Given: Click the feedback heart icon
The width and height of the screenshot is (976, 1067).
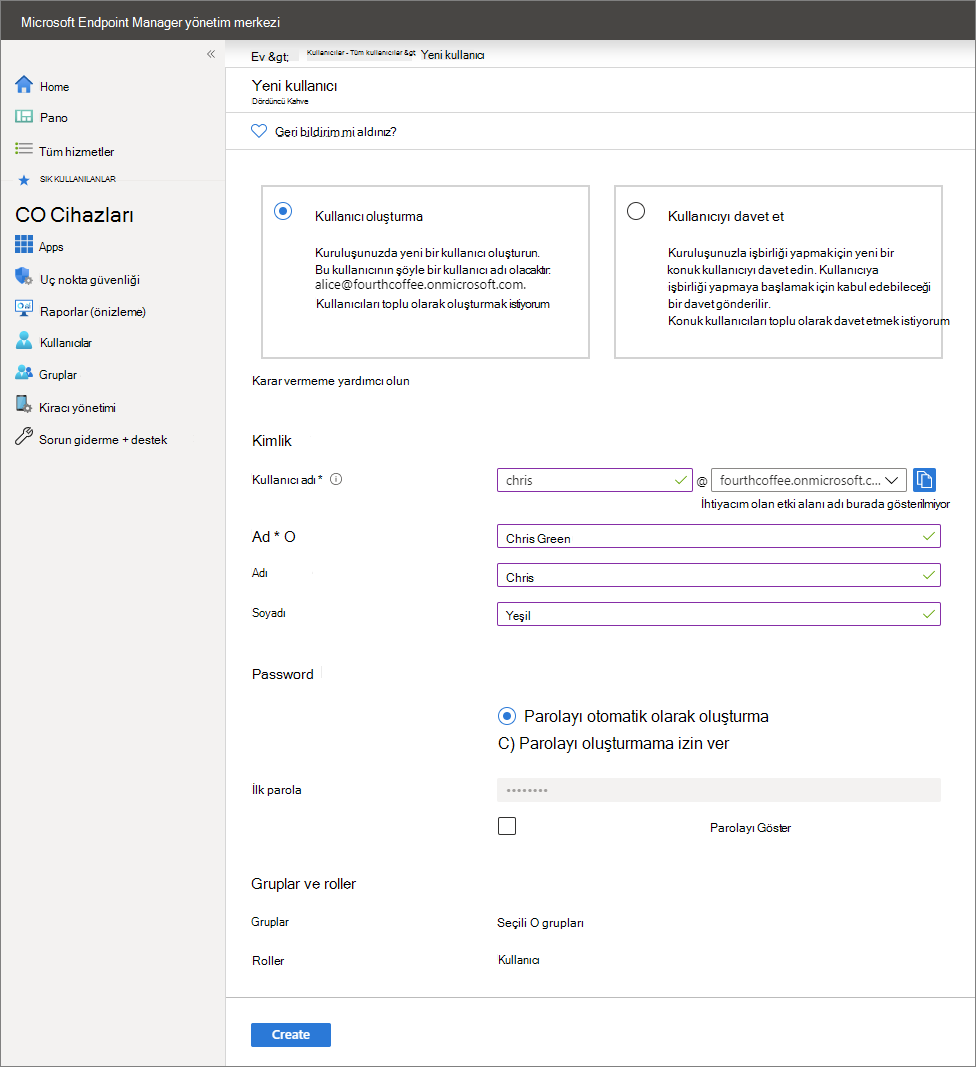Looking at the screenshot, I should [x=259, y=131].
